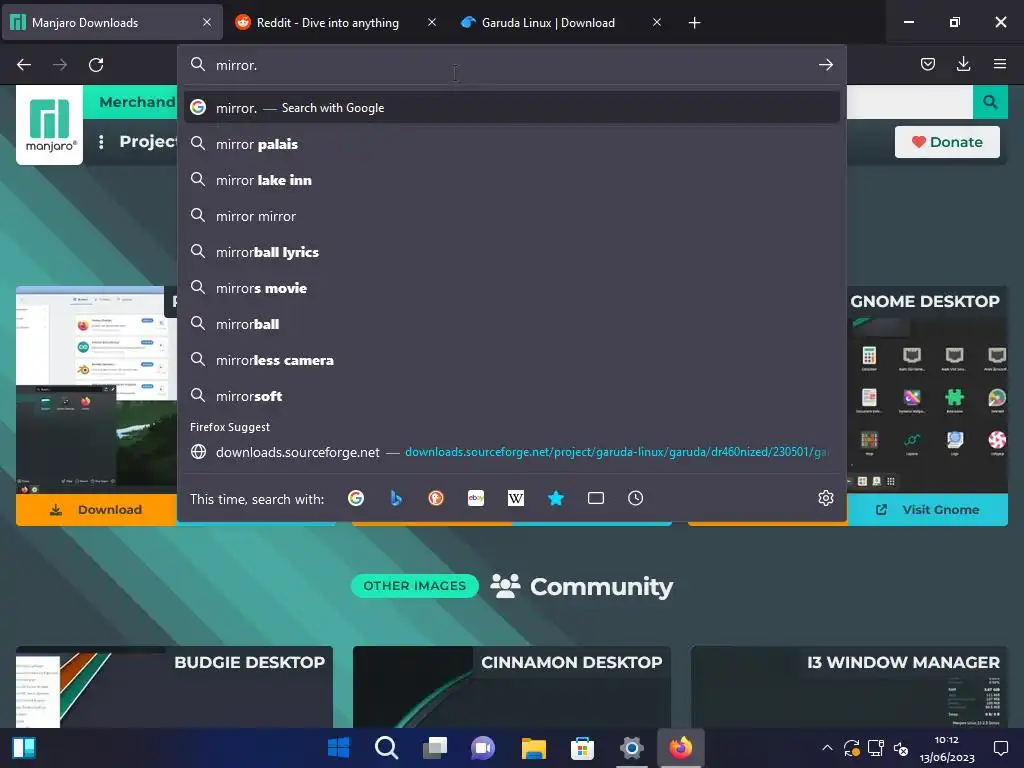Viewport: 1024px width, 768px height.
Task: Open the taskbar clock and date
Action: click(947, 748)
